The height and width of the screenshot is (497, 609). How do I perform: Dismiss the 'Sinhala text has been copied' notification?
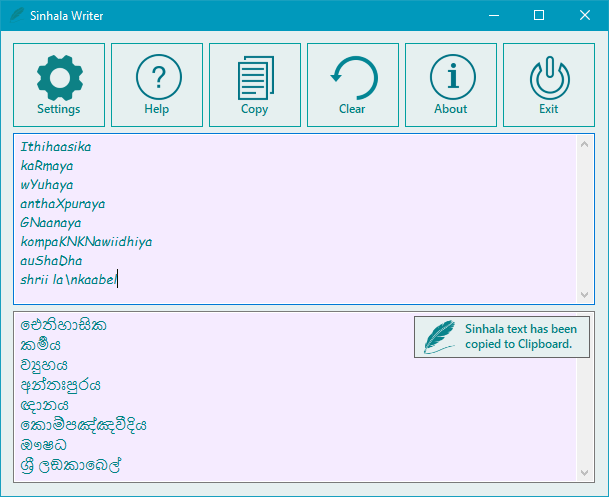(502, 337)
